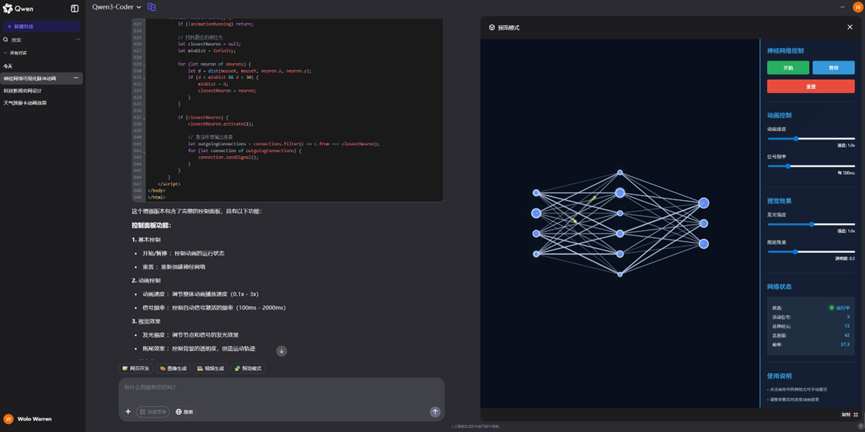865x432 pixels.
Task: Click the Qwen logo in the sidebar
Action: coord(18,8)
